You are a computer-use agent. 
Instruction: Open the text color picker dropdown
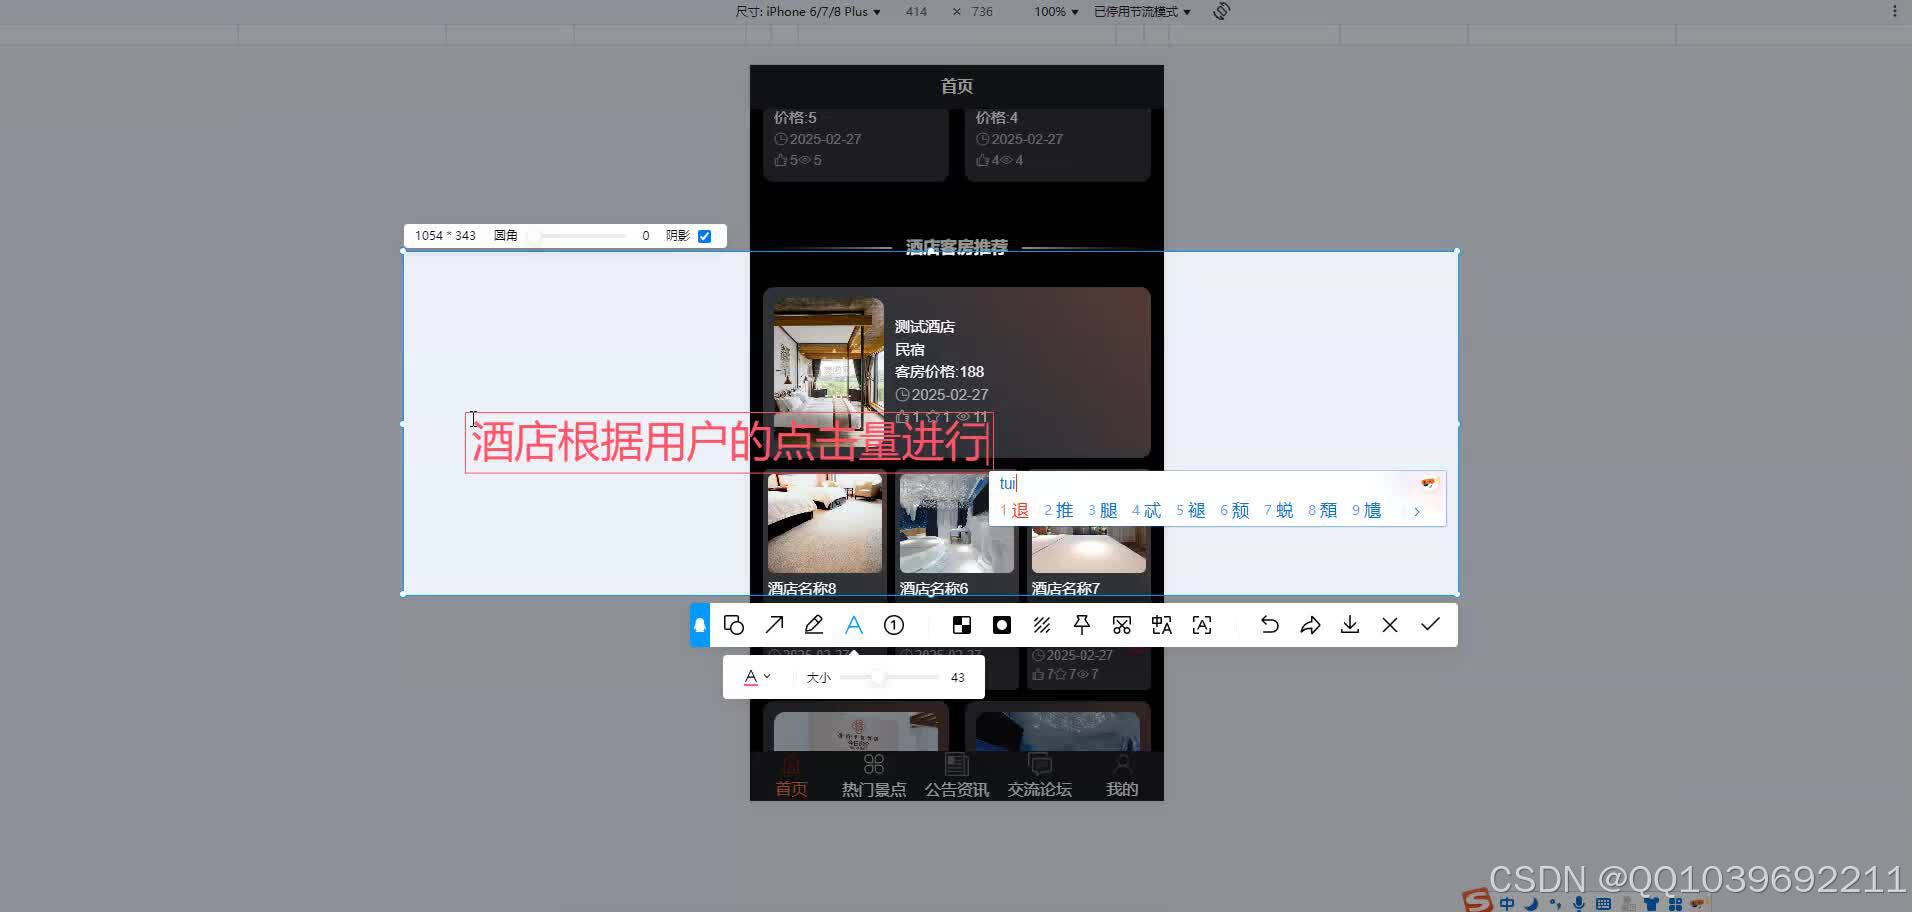click(757, 677)
